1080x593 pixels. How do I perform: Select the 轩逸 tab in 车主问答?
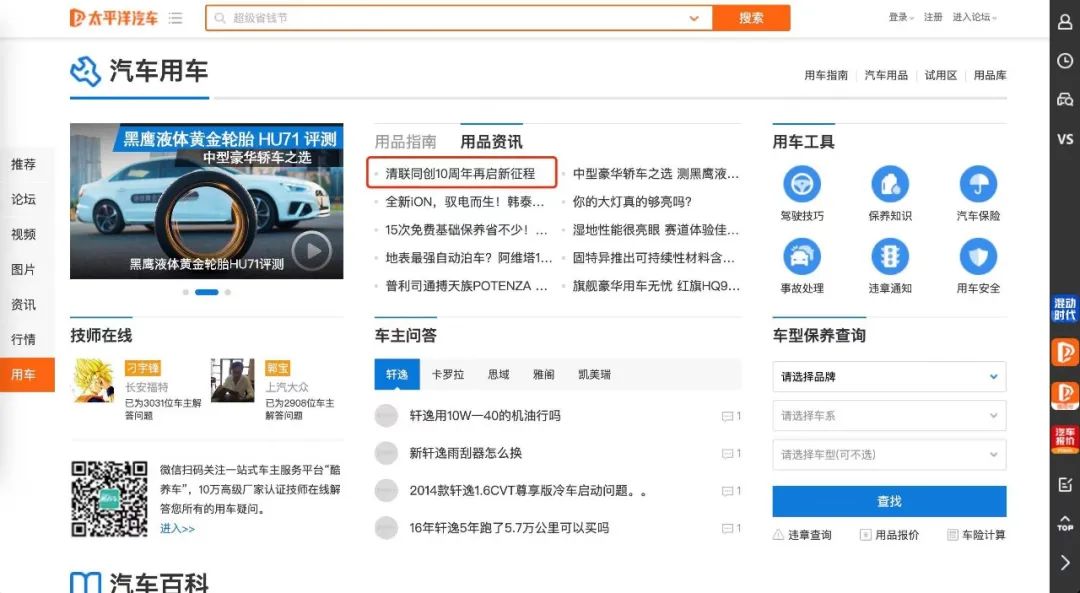coord(397,375)
